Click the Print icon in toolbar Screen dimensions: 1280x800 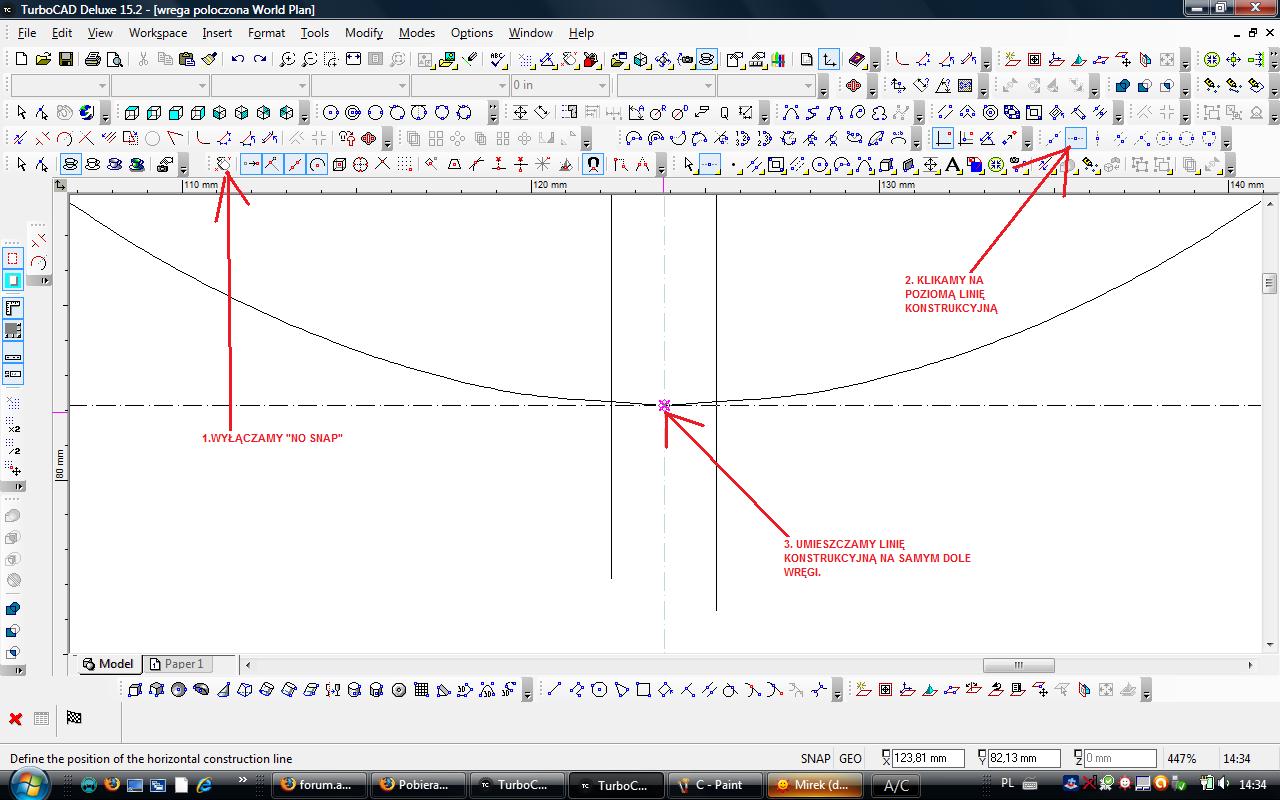(93, 60)
